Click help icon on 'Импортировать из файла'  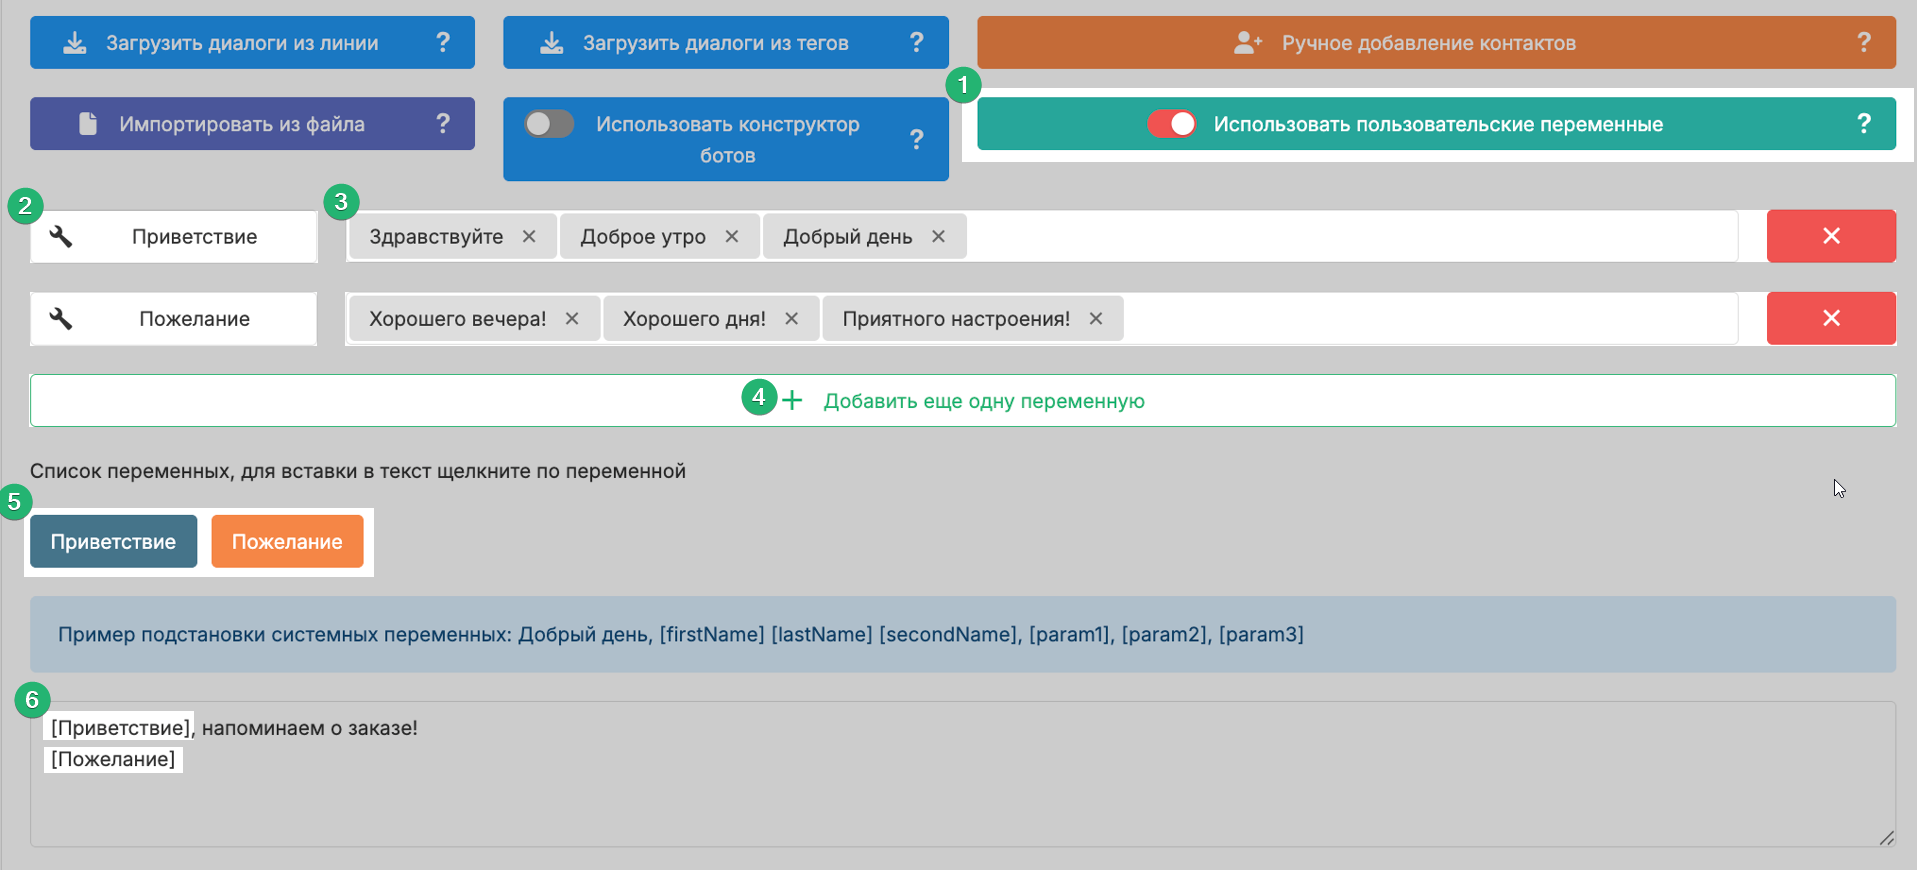point(442,123)
